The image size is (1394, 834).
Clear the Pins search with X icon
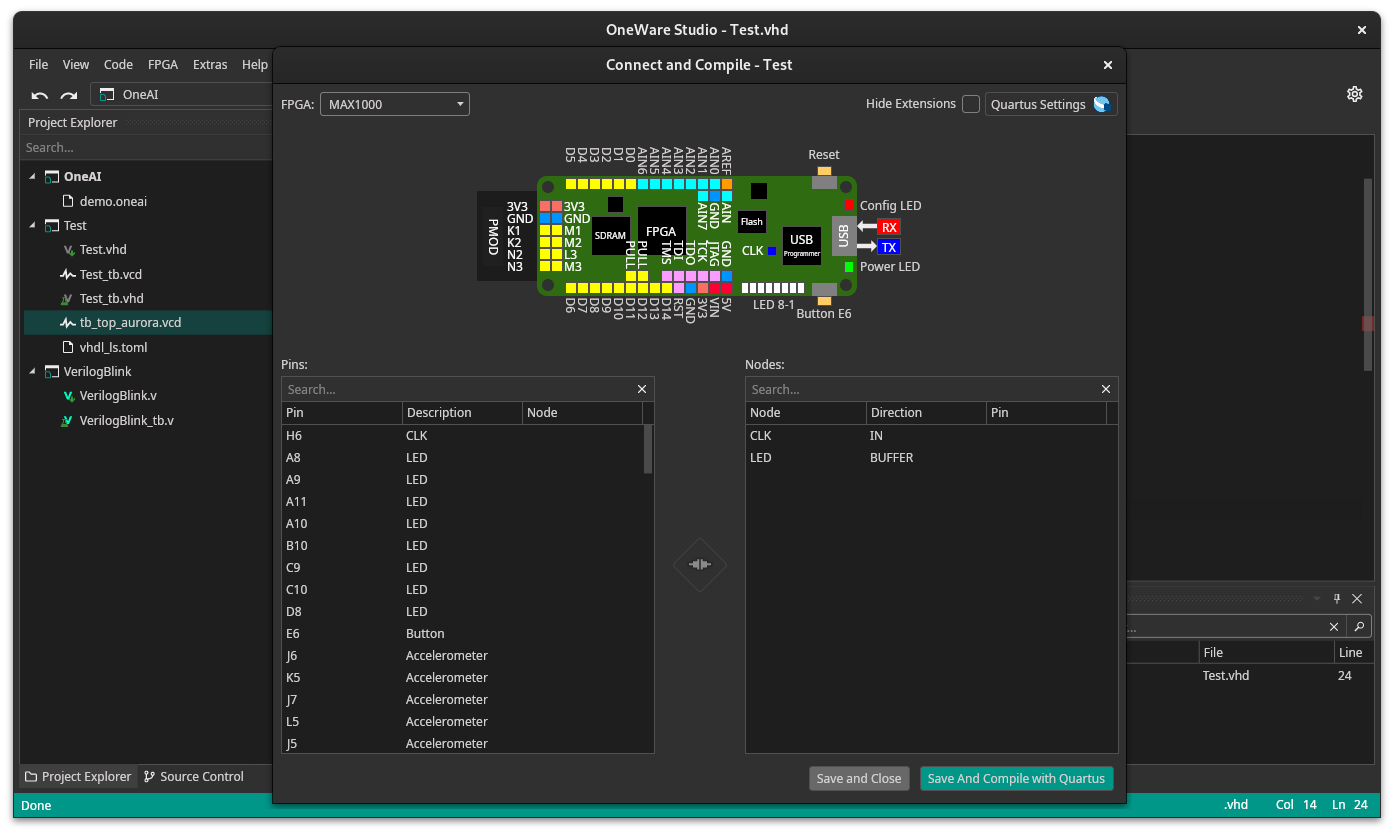(x=642, y=389)
